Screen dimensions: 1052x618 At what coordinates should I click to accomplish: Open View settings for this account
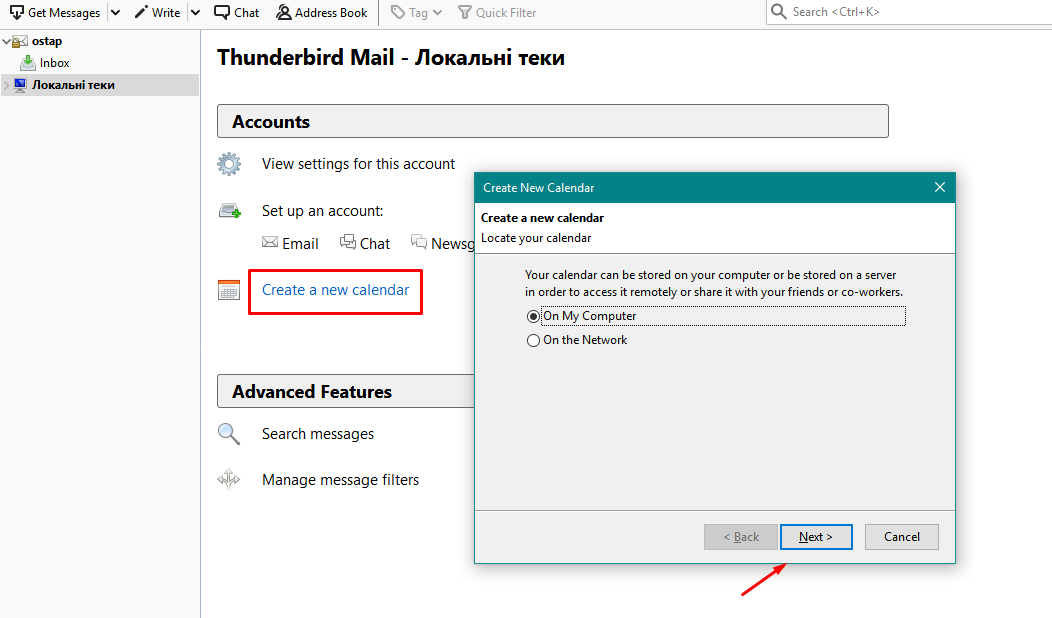pyautogui.click(x=358, y=164)
